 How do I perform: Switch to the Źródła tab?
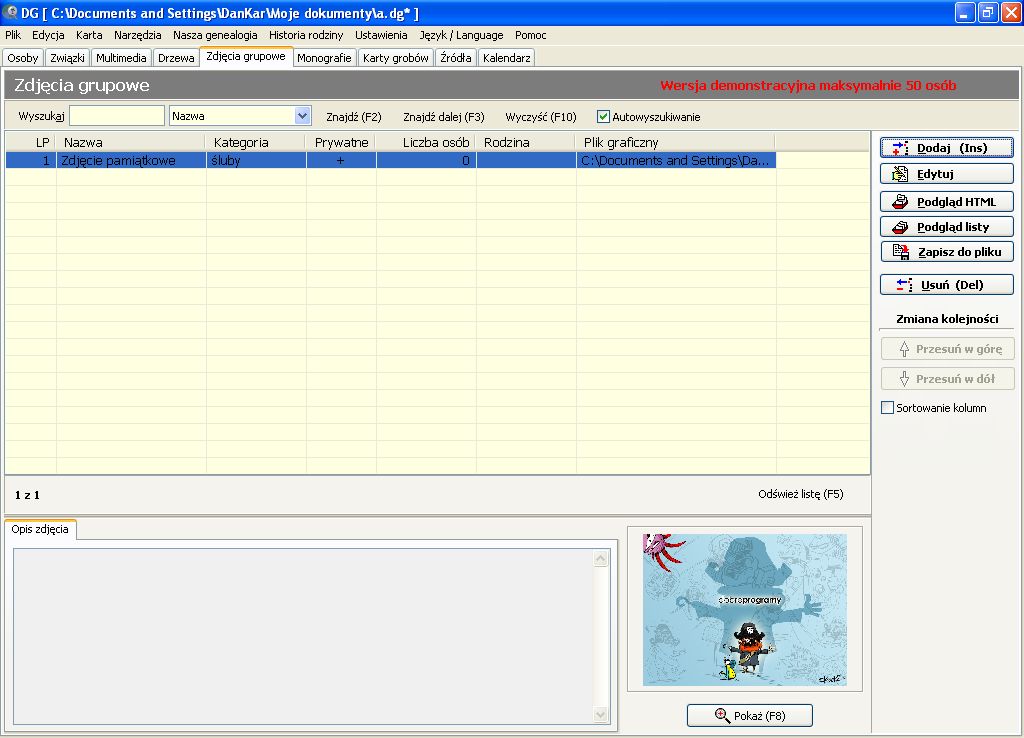pyautogui.click(x=456, y=58)
